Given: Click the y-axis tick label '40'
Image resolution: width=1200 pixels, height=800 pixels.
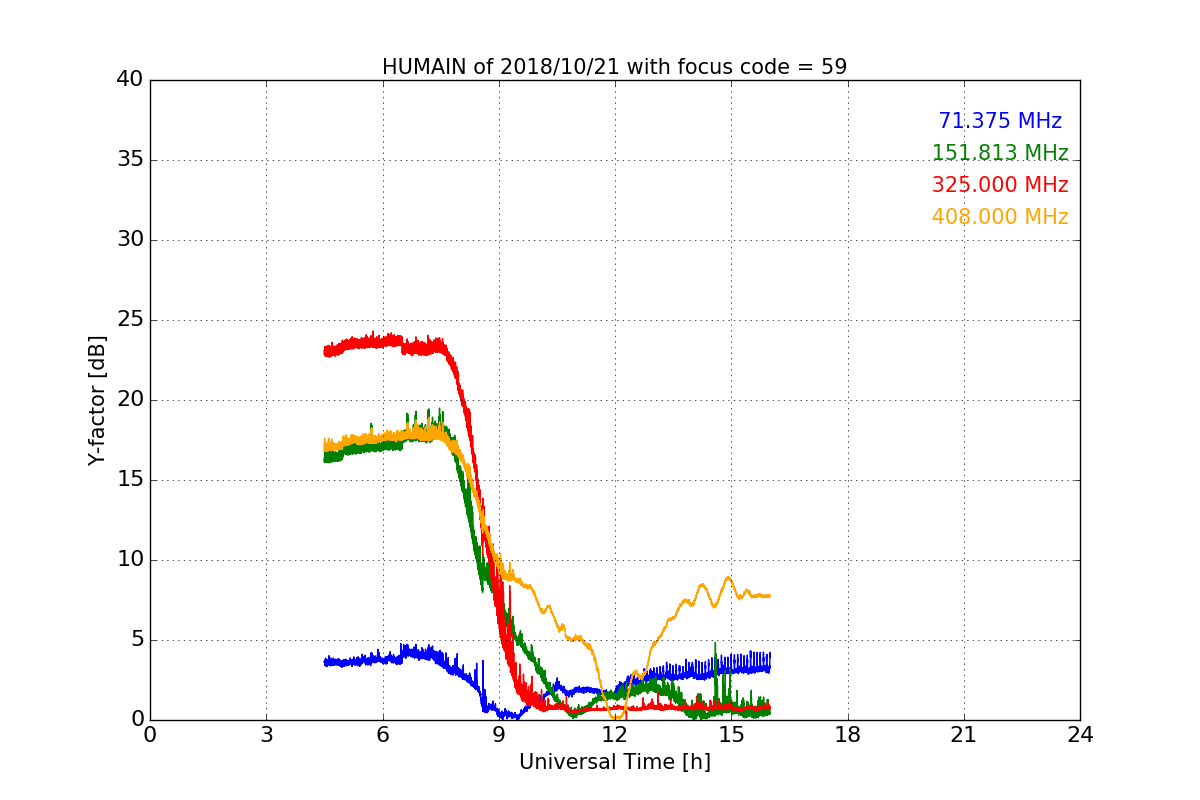Looking at the screenshot, I should click(130, 80).
